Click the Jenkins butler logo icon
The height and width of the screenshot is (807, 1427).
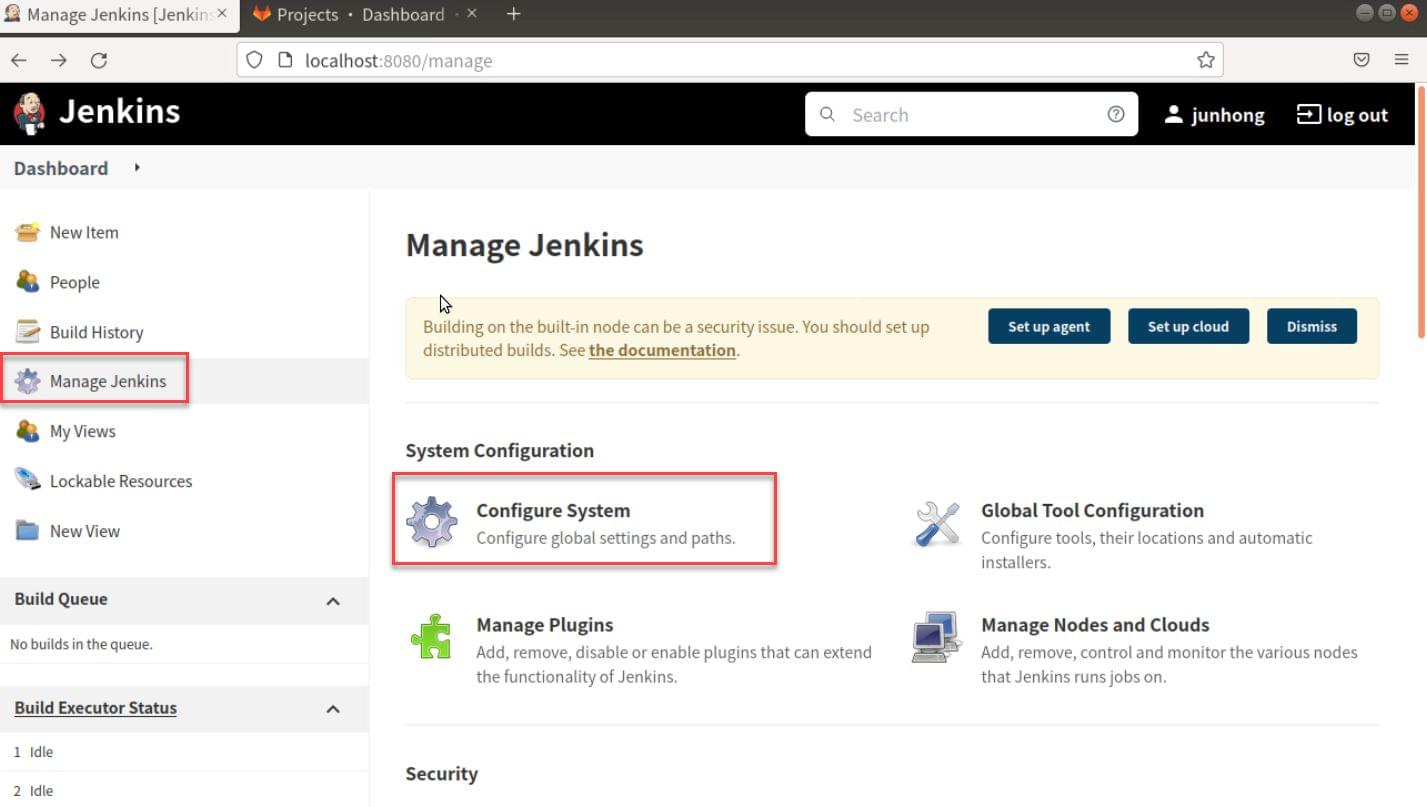pos(30,113)
